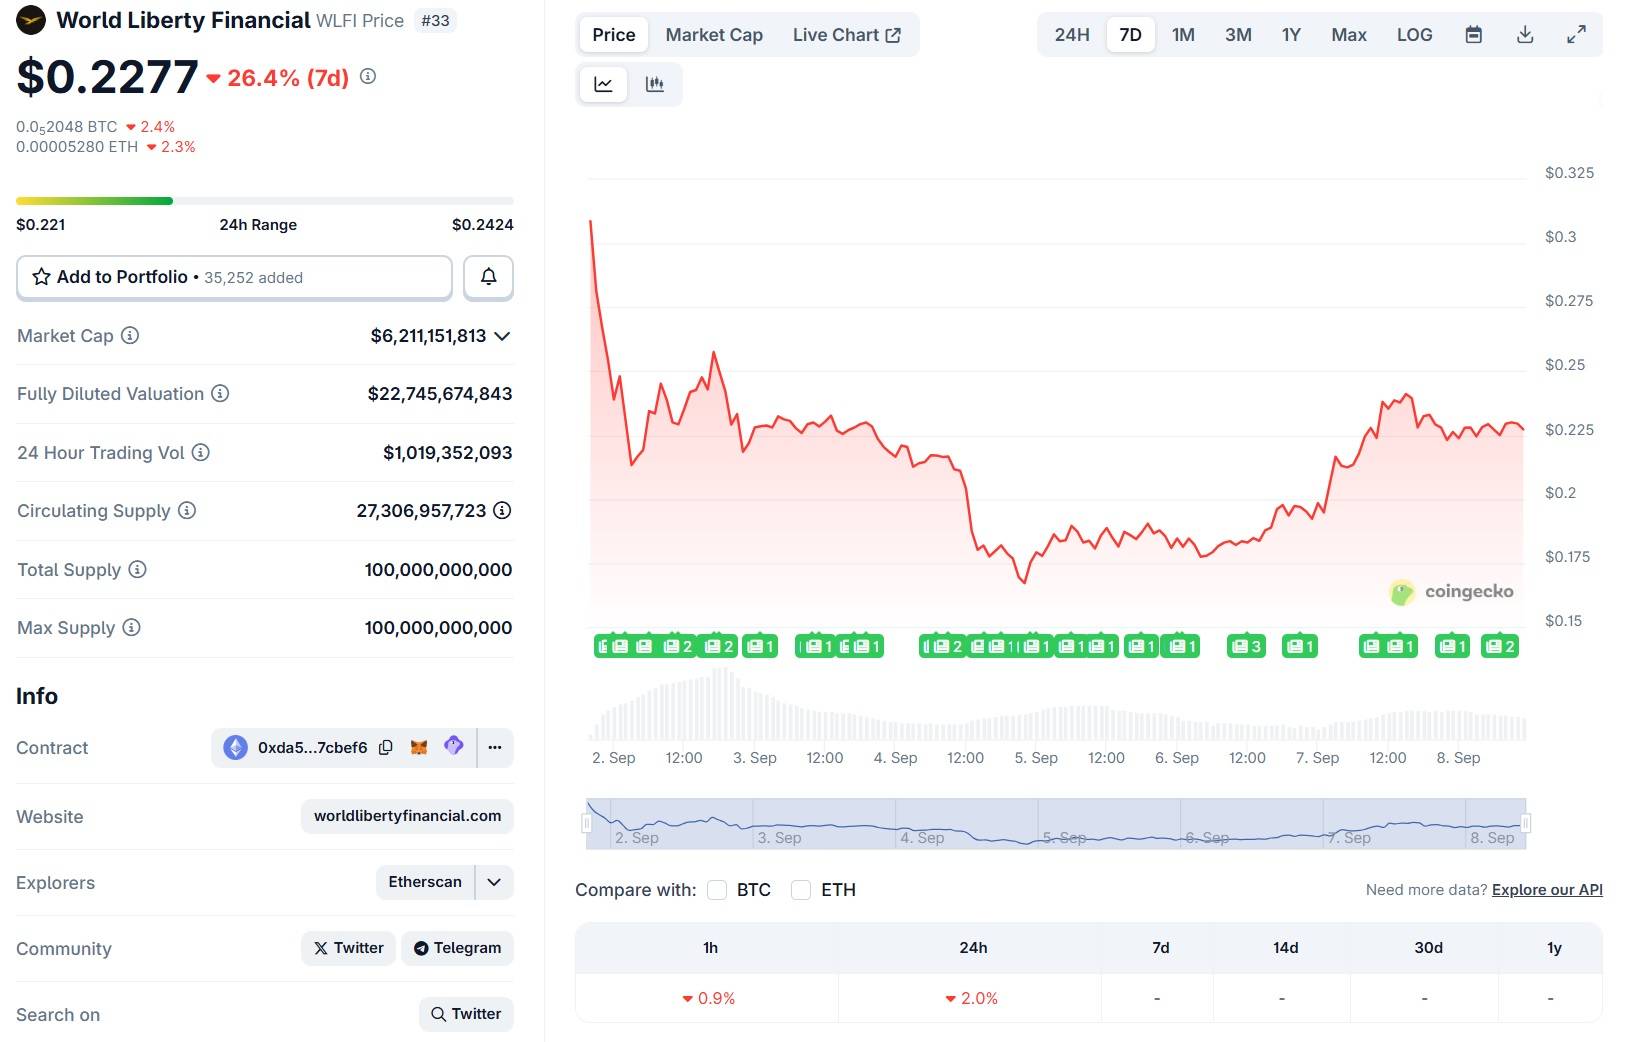
Task: Open the 24 Hour Trading Vol info icon
Action: [x=201, y=452]
